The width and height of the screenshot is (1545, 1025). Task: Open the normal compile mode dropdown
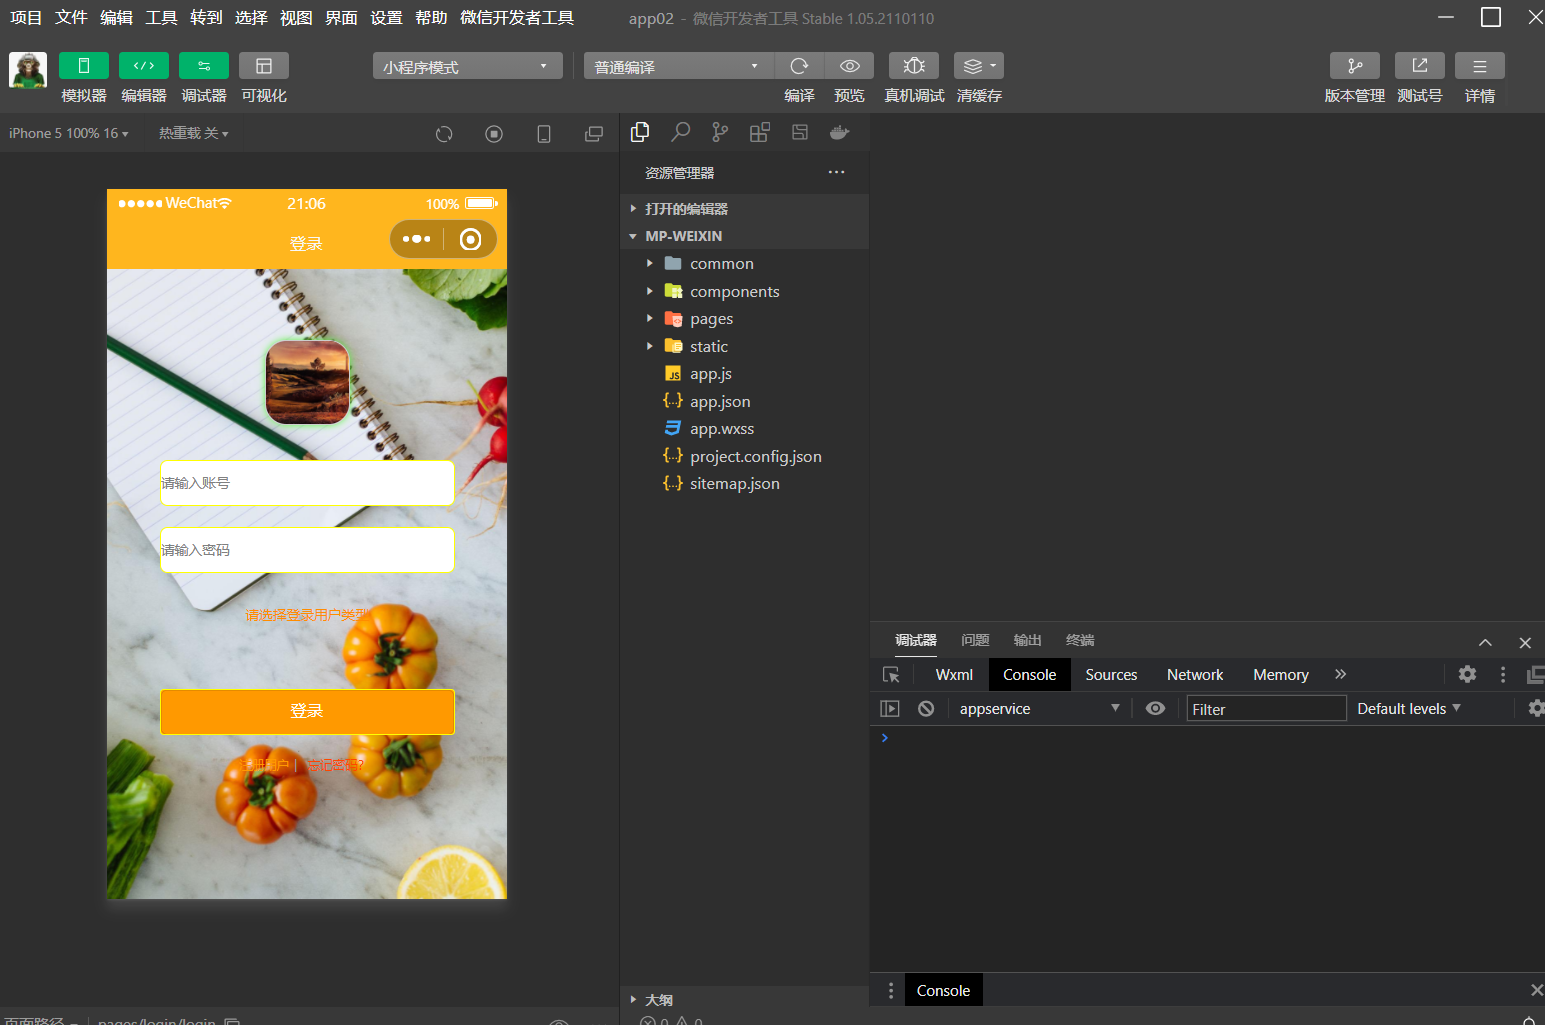pyautogui.click(x=679, y=66)
